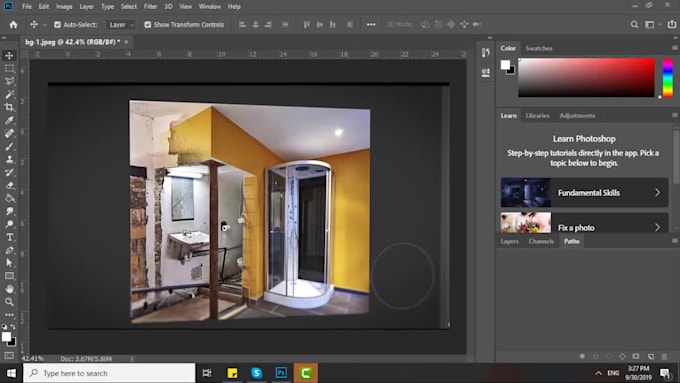680x383 pixels.
Task: Open the Properties panel icon
Action: (x=486, y=72)
